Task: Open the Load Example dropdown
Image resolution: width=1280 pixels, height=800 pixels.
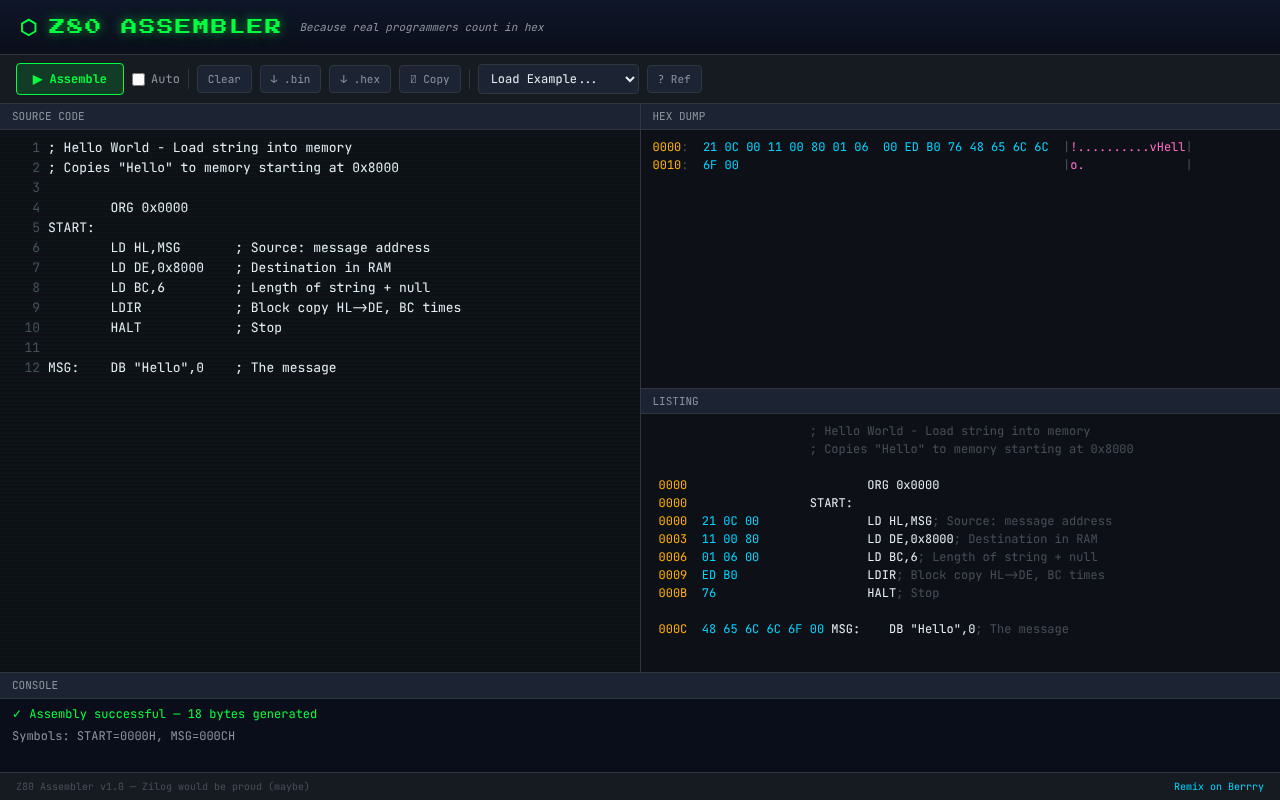Action: (x=558, y=79)
